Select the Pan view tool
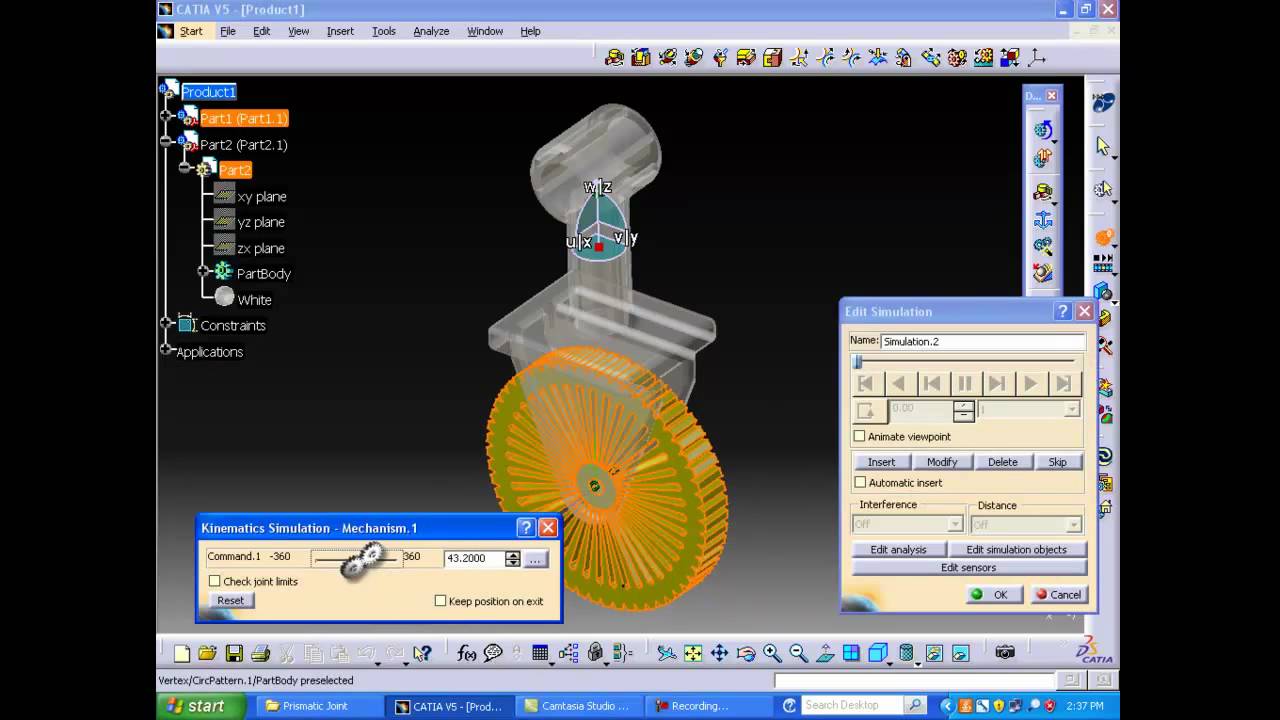This screenshot has width=1280, height=720. [719, 653]
